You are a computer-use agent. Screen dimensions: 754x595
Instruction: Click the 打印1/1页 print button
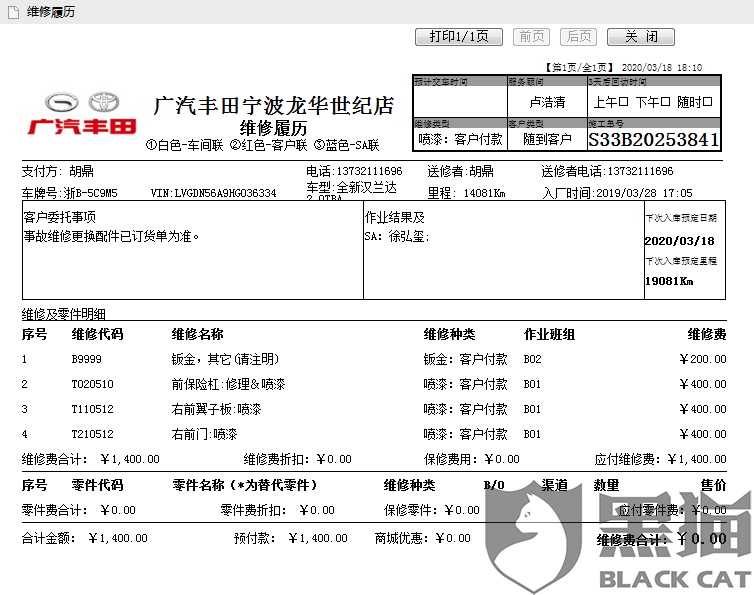459,37
